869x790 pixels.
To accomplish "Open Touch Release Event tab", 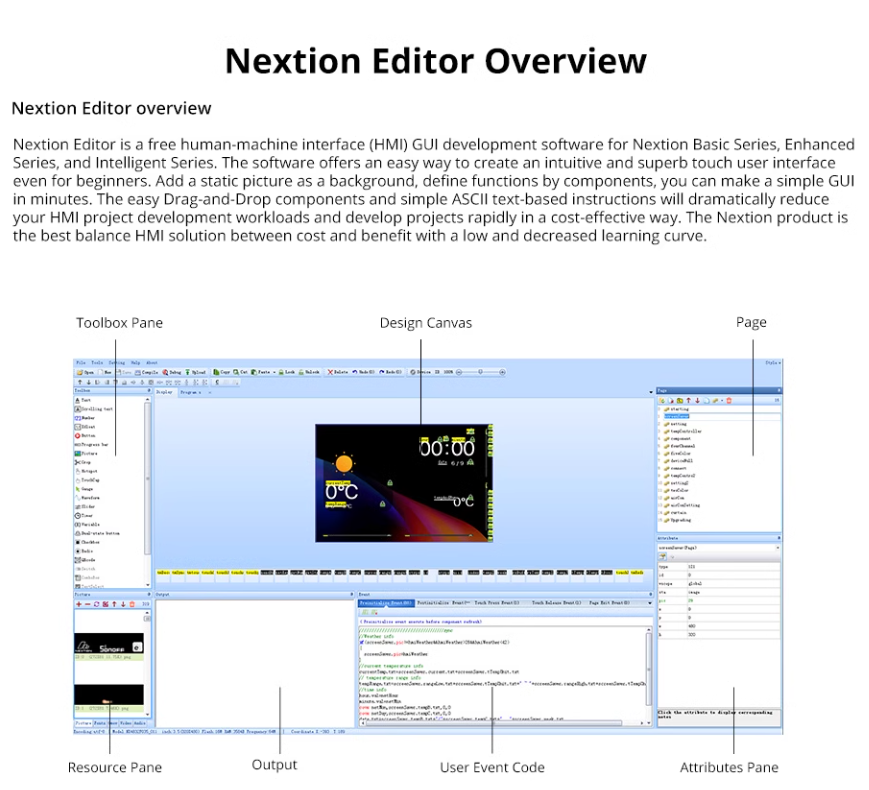I will [556, 602].
